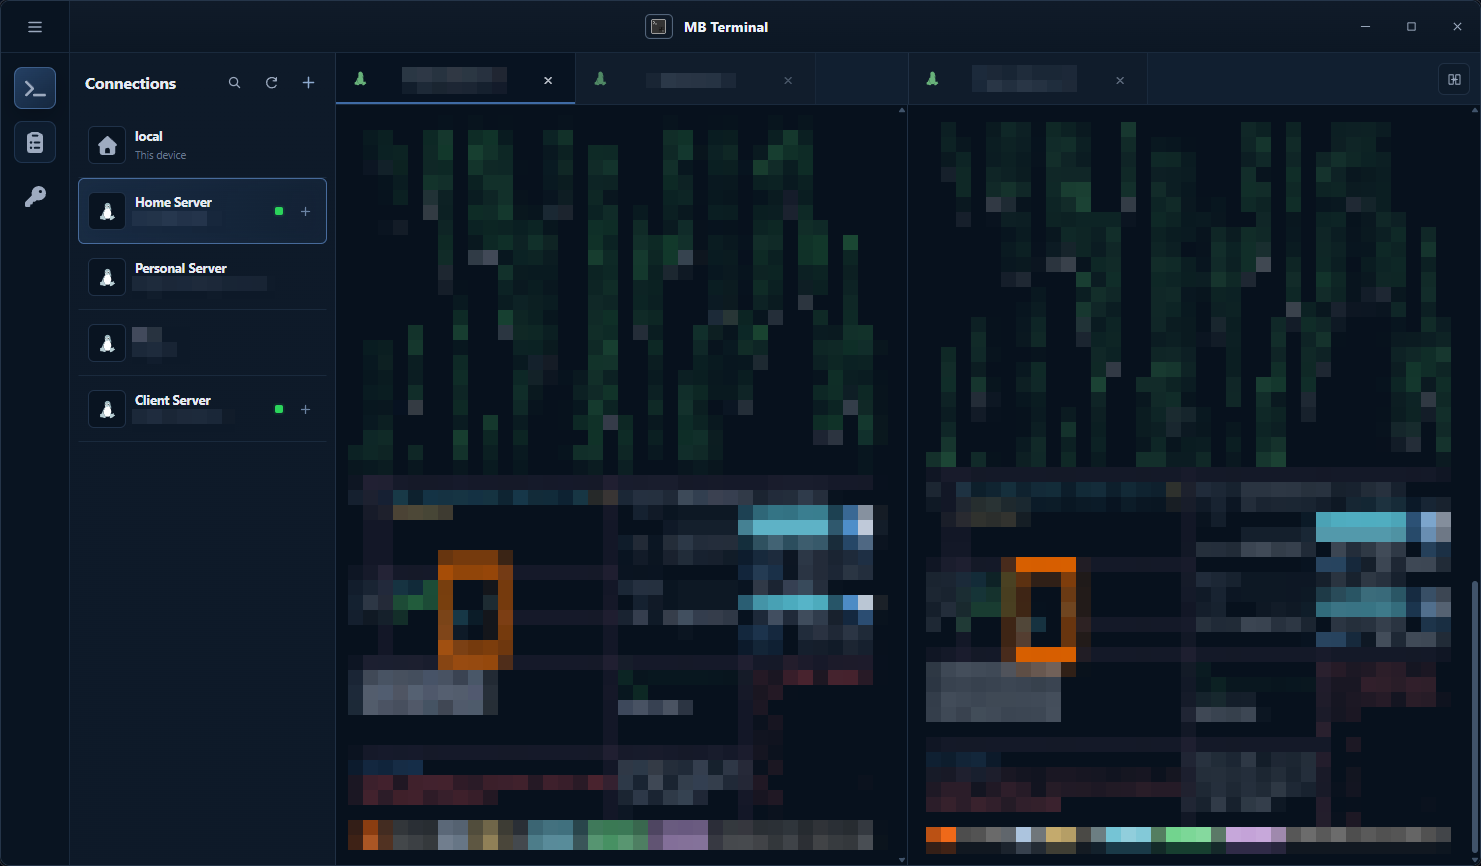Click the MB Terminal title text
Viewport: 1481px width, 866px height.
coord(726,27)
